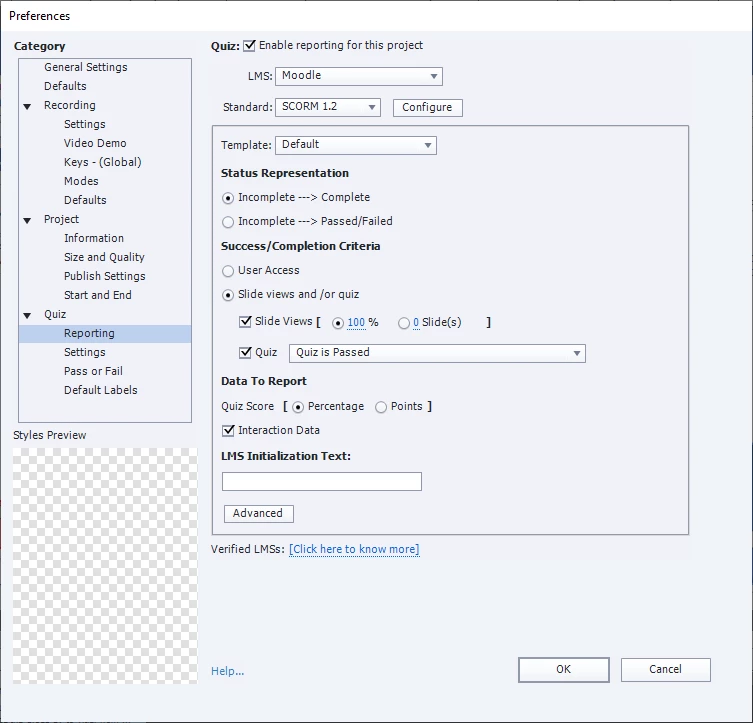The image size is (753, 723).
Task: Select Incomplete to Passed/Failed radio option
Action: pos(228,222)
